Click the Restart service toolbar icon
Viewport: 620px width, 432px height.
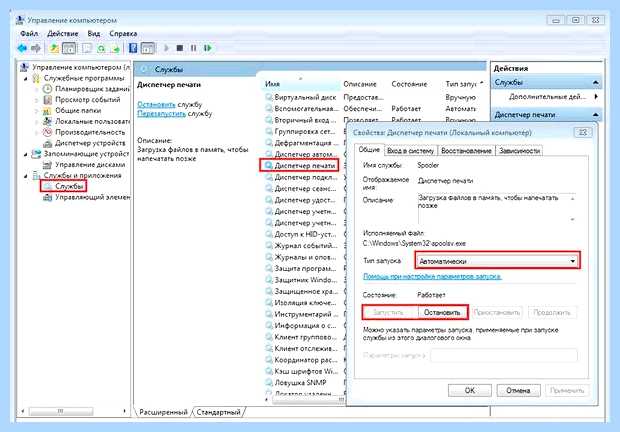207,48
